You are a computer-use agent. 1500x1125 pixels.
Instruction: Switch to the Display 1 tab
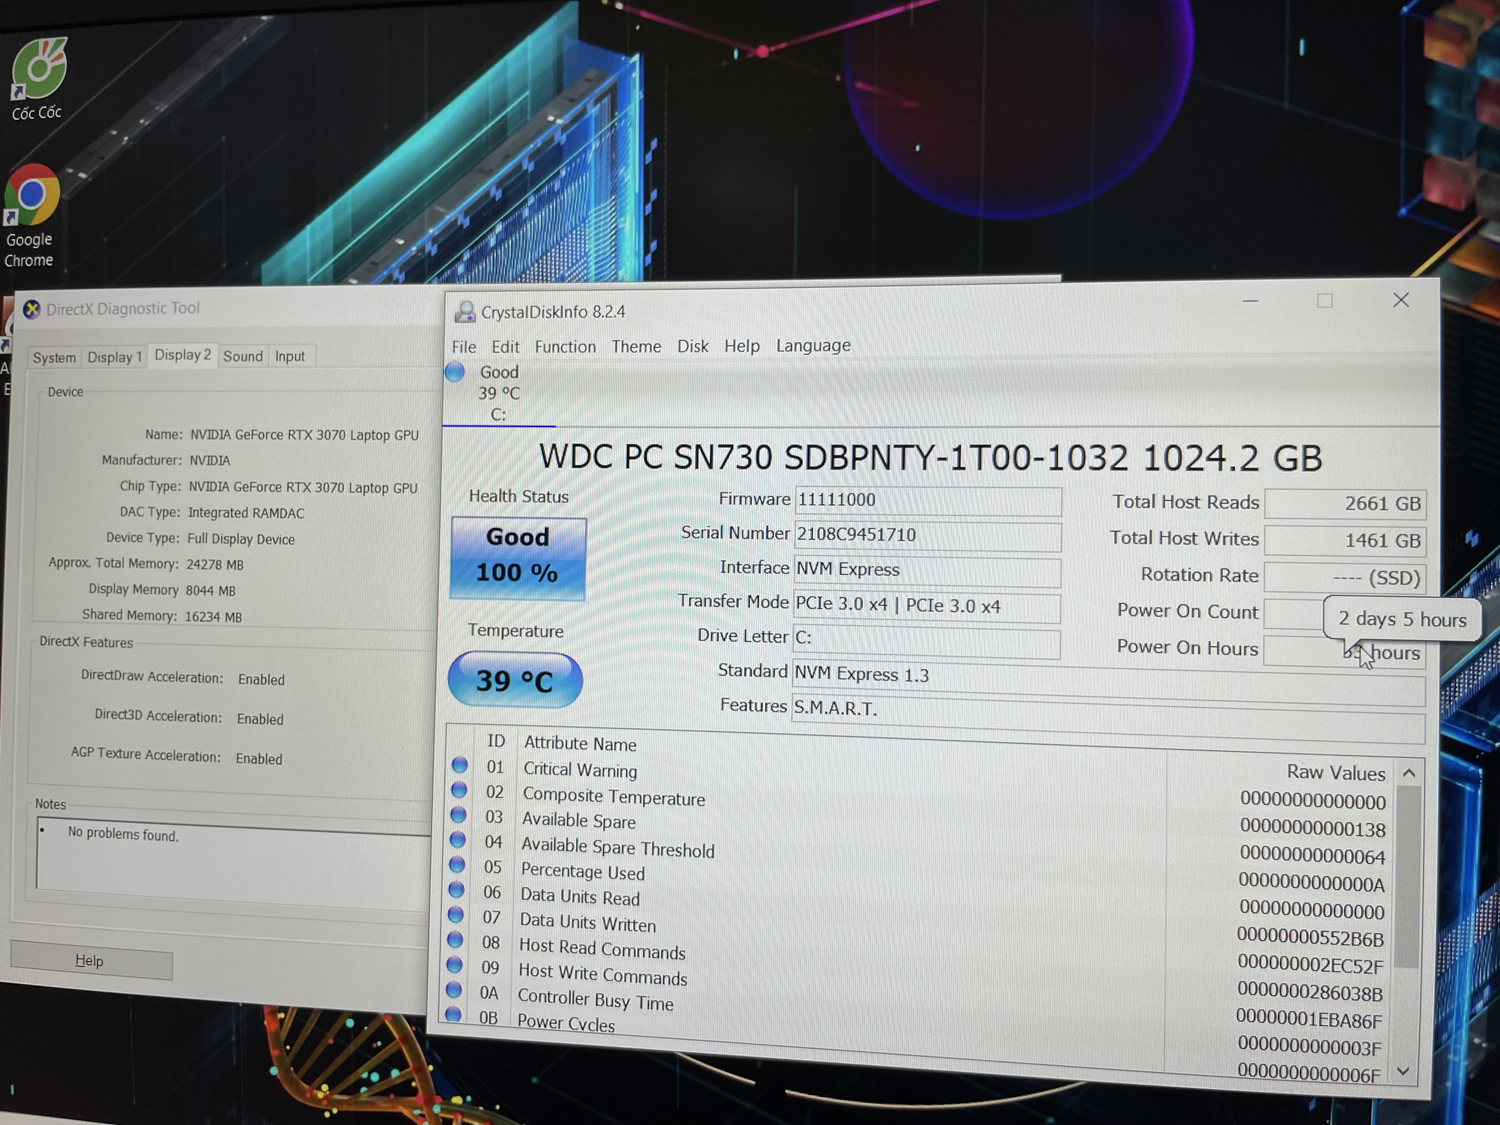coord(114,357)
